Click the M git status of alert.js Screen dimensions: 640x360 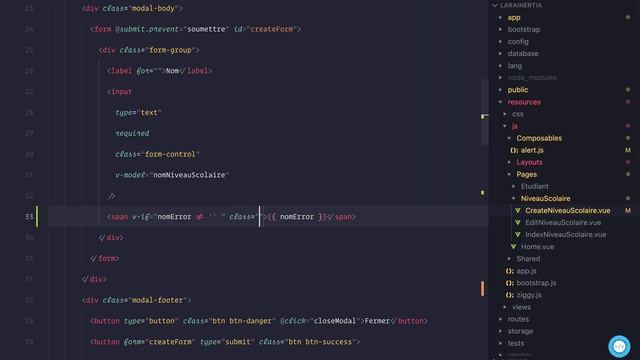(x=628, y=150)
